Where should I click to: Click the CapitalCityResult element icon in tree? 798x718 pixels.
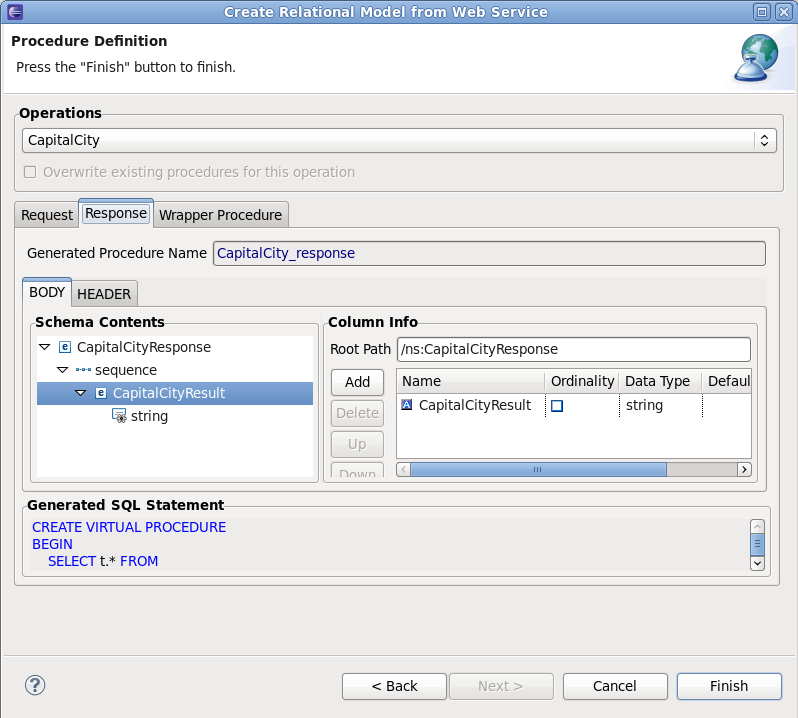(101, 393)
